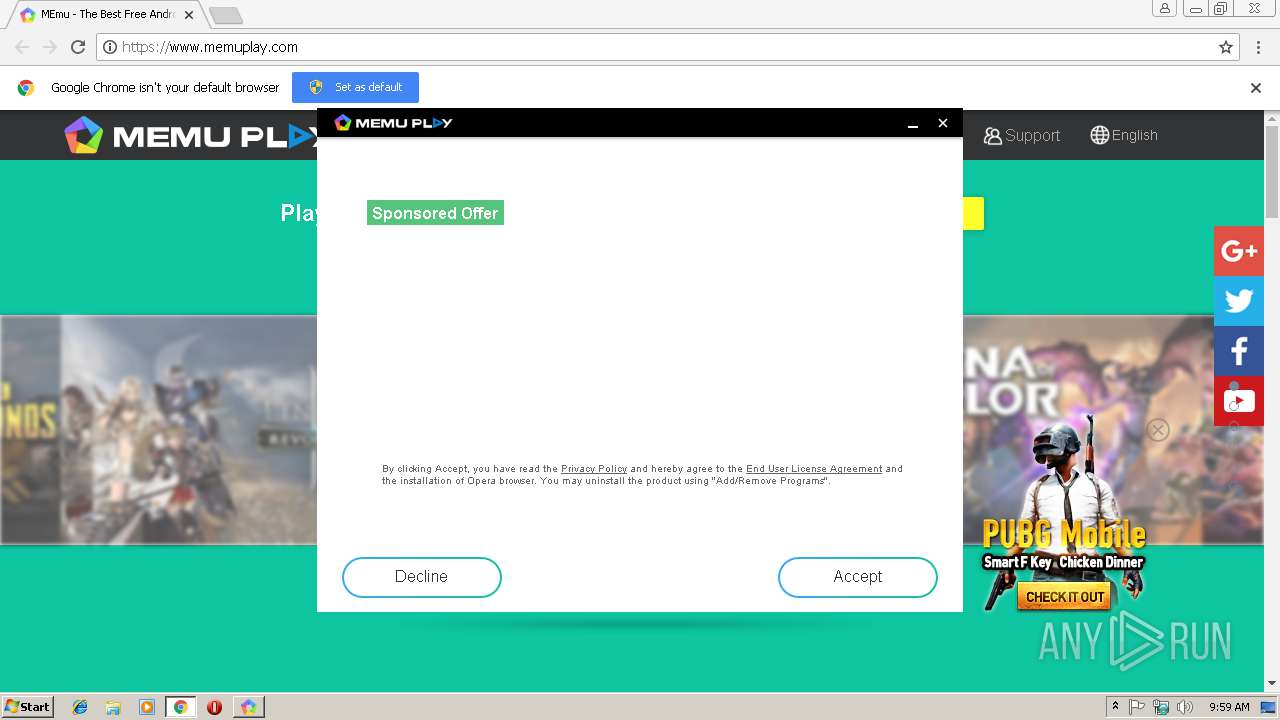Click the taskbar clock showing 9:59 AM
The width and height of the screenshot is (1280, 720).
1229,707
